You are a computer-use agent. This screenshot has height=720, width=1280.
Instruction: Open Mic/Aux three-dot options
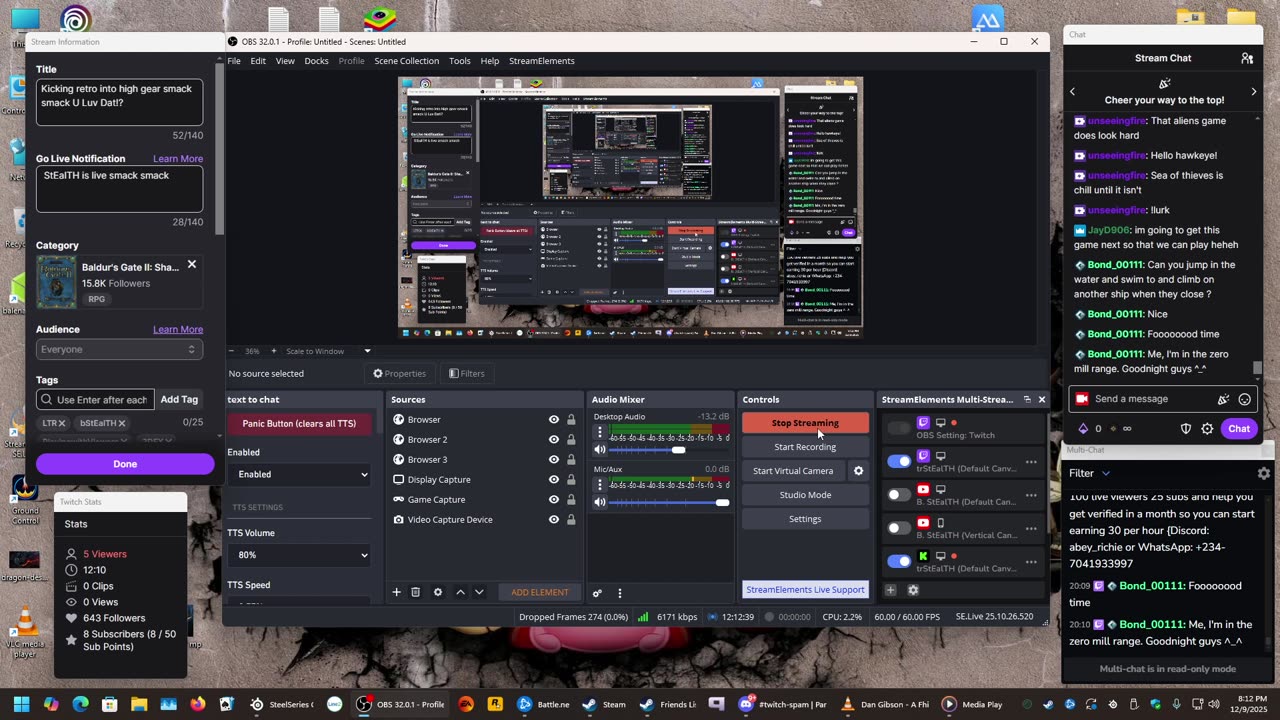tap(600, 485)
